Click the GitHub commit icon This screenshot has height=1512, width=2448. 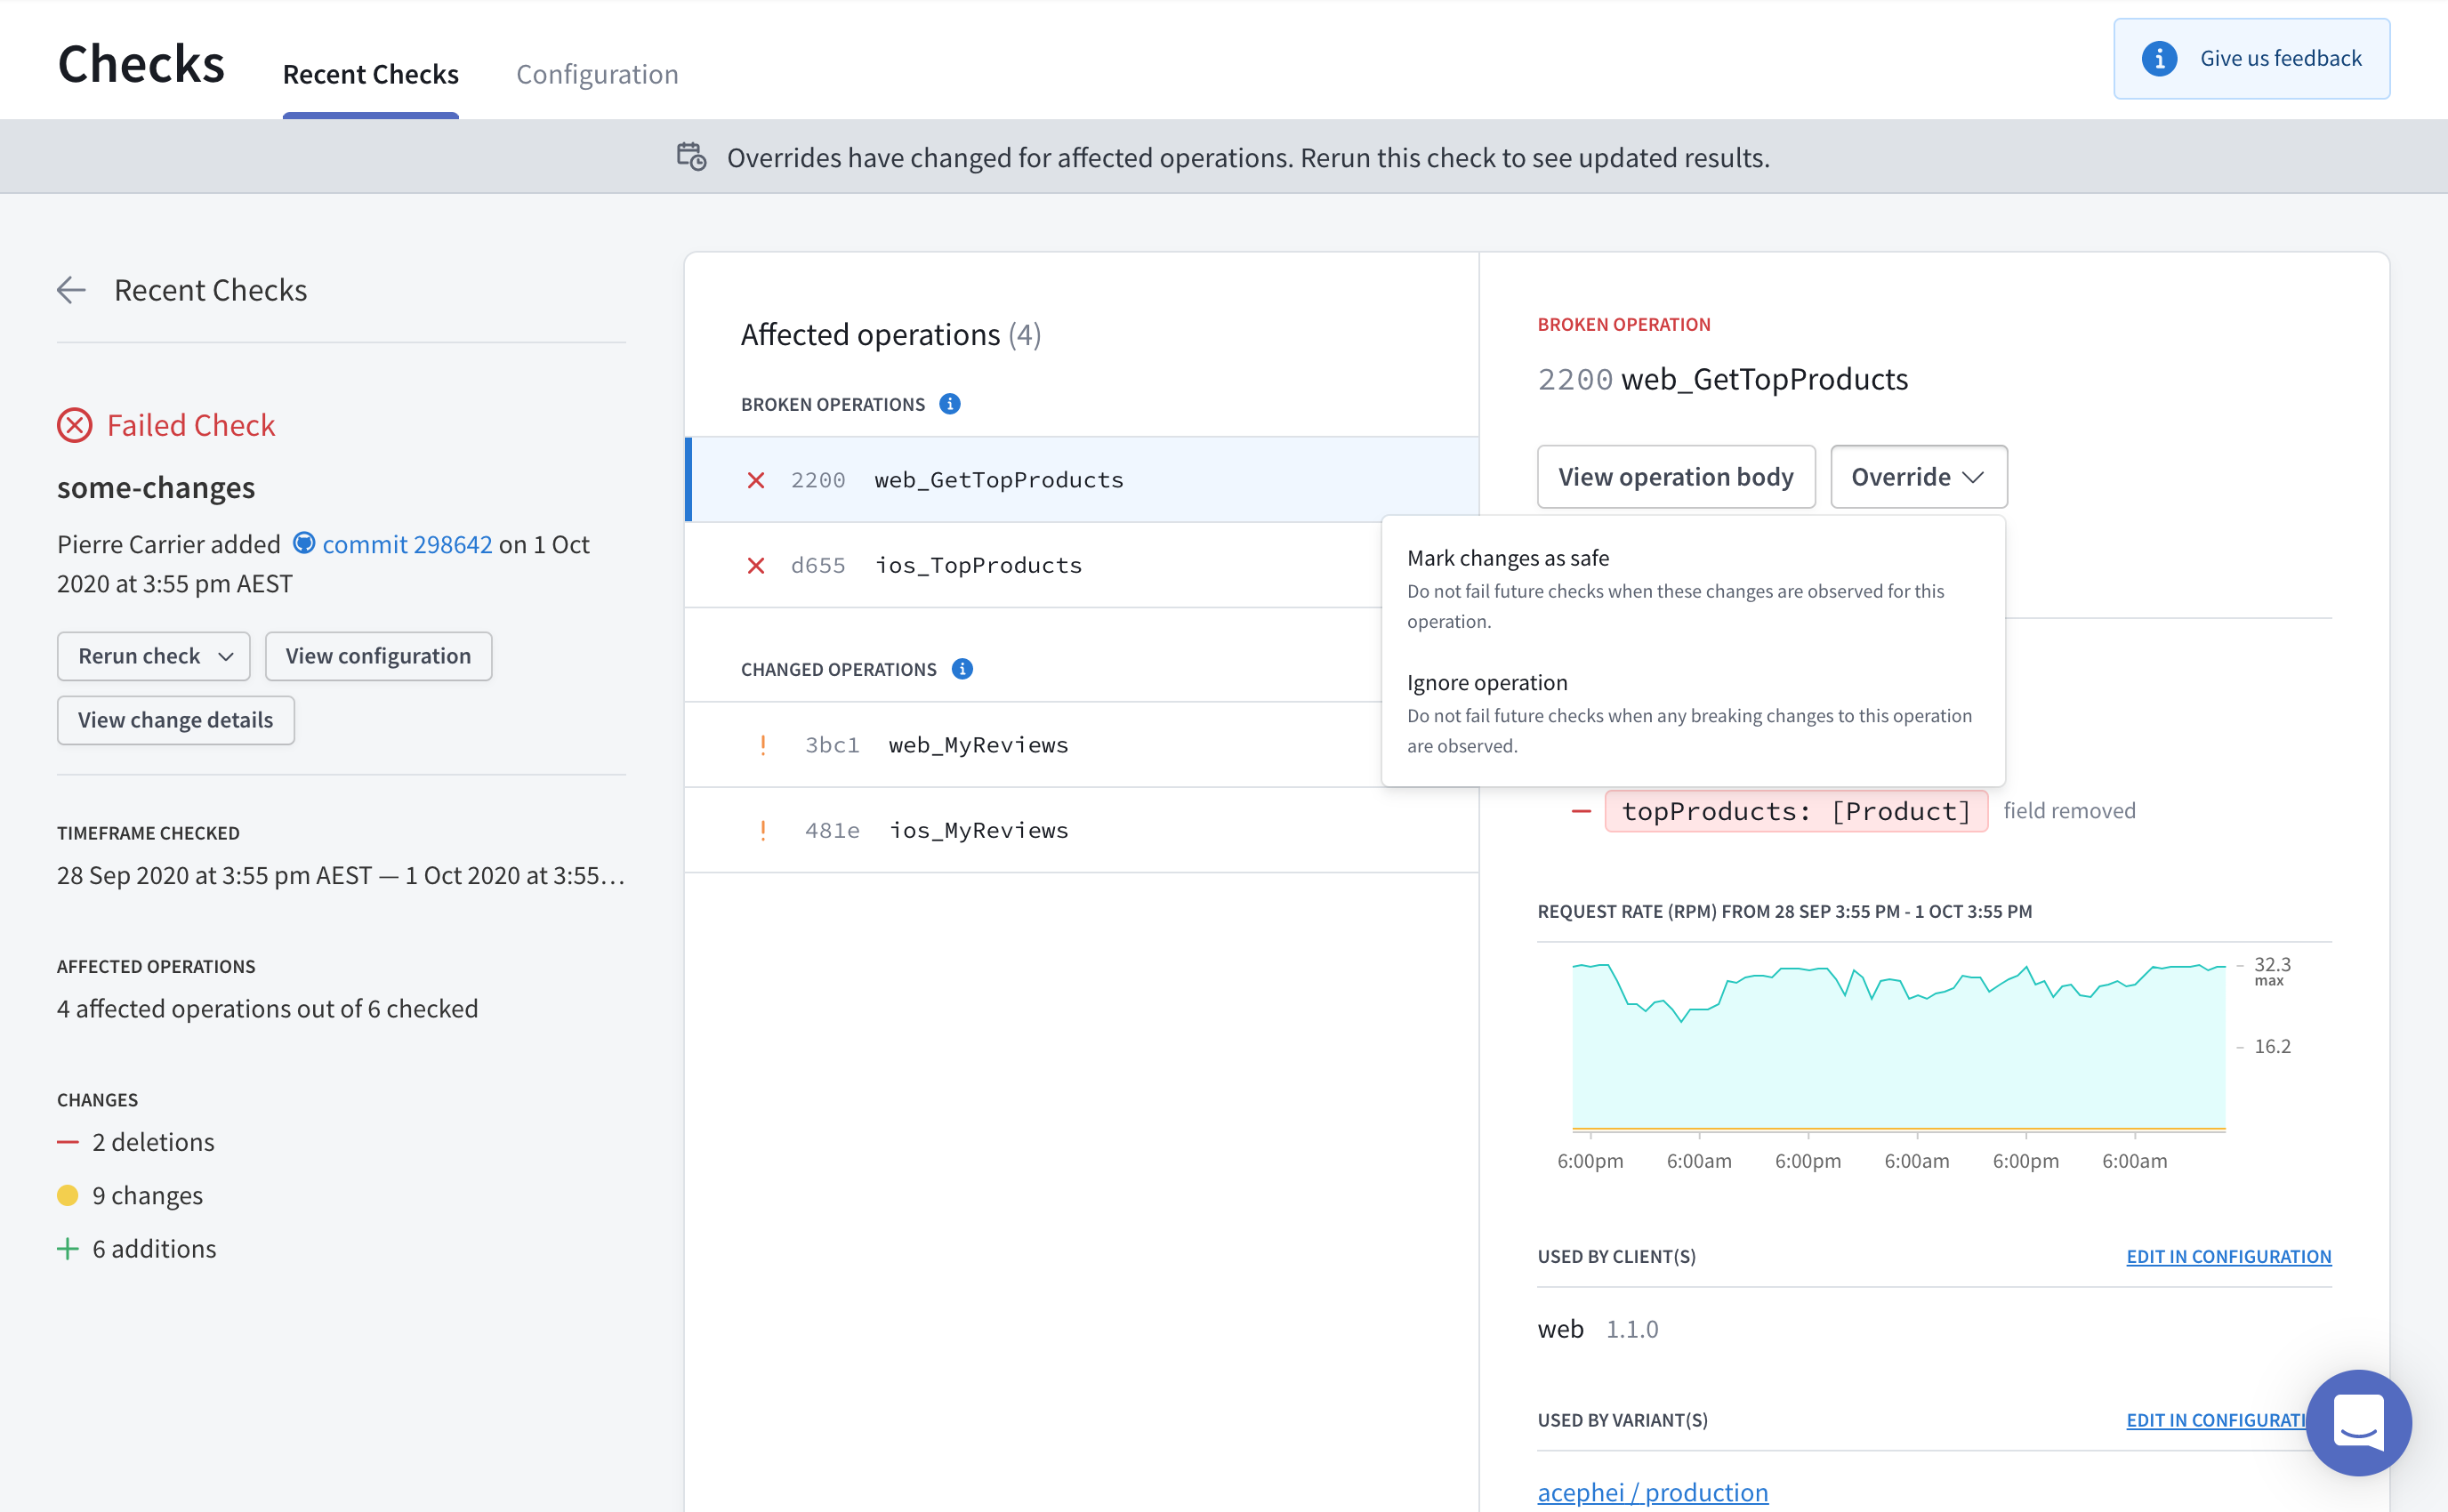point(304,543)
